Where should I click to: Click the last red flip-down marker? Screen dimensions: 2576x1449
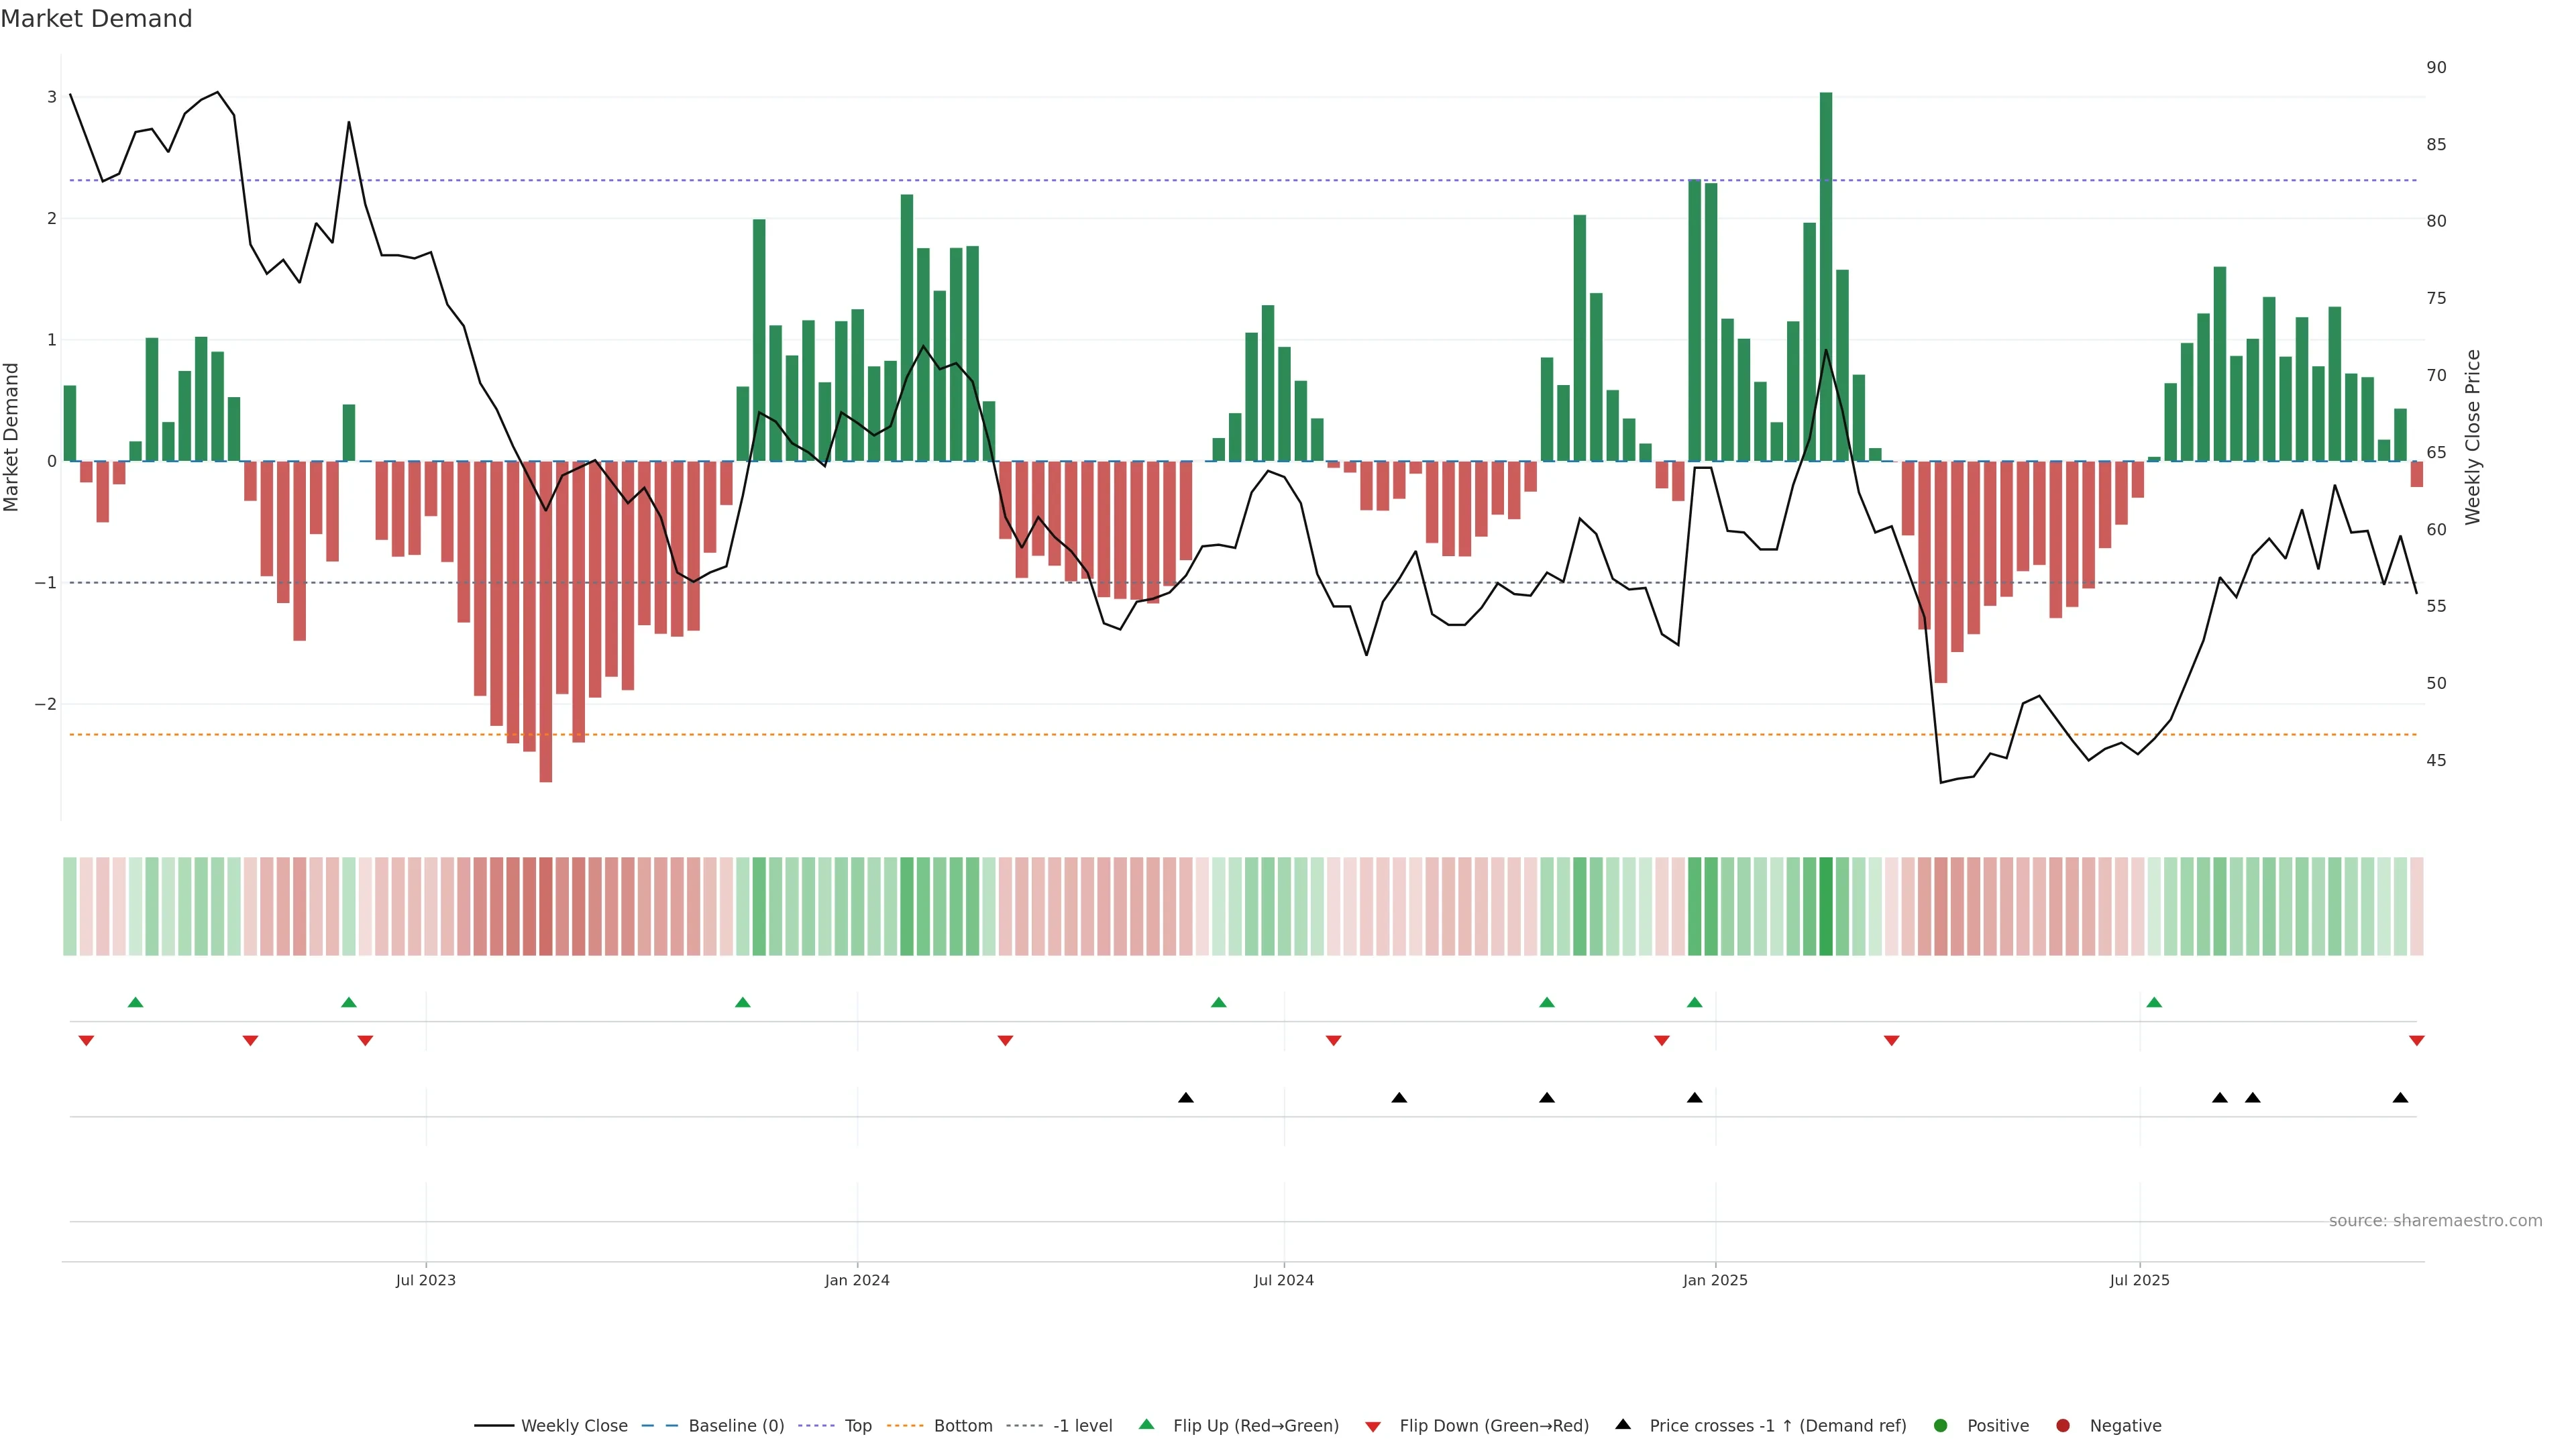pos(2417,1041)
